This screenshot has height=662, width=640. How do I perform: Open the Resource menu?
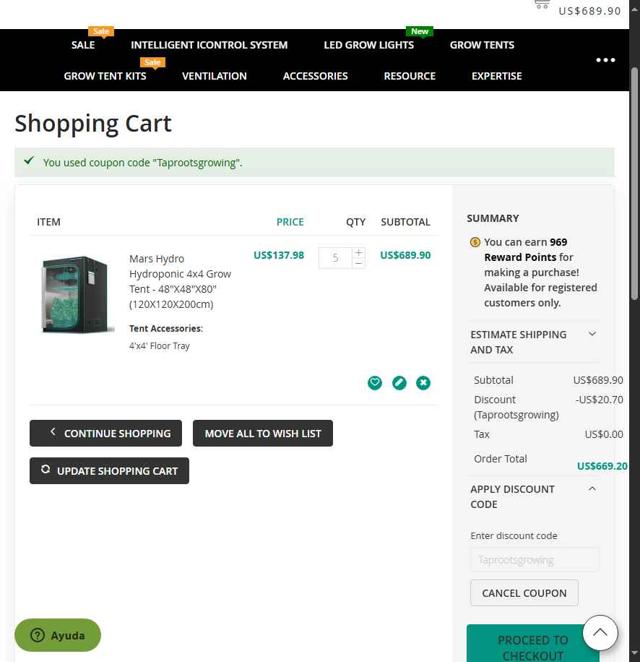coord(409,76)
